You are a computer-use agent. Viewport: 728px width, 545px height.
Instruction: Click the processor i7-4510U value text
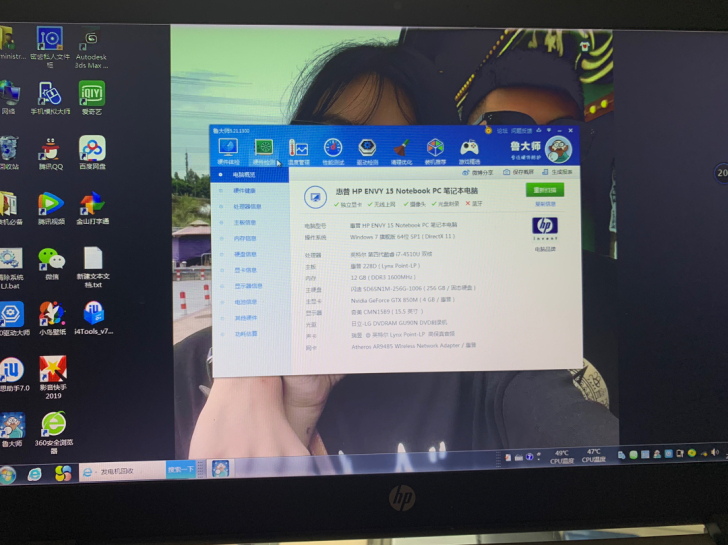click(x=391, y=254)
